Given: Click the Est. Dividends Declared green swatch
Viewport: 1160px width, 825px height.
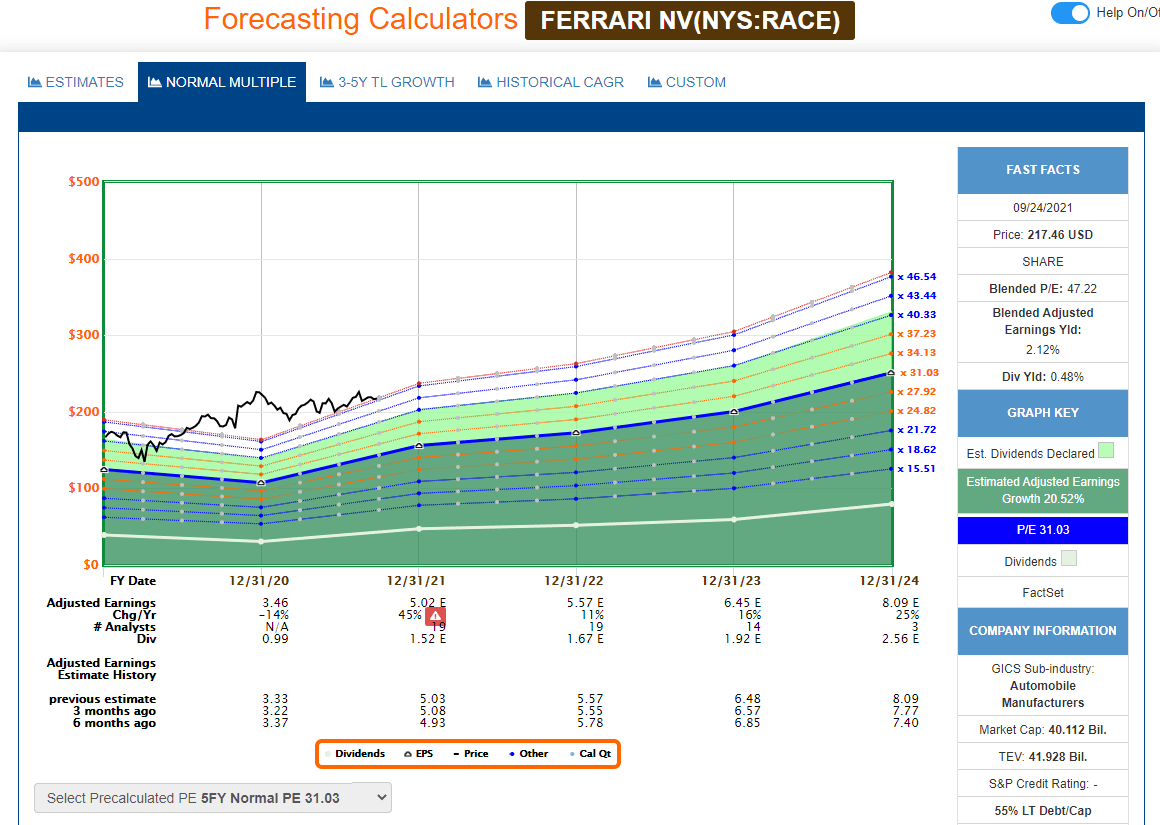Looking at the screenshot, I should tap(1106, 451).
